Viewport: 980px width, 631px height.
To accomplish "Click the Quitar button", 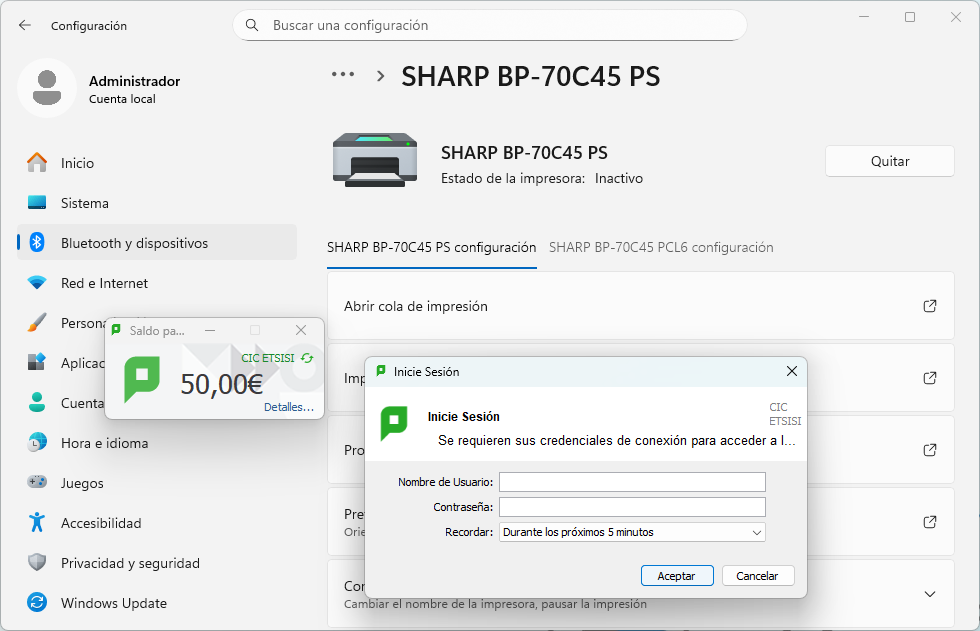I will [x=889, y=161].
